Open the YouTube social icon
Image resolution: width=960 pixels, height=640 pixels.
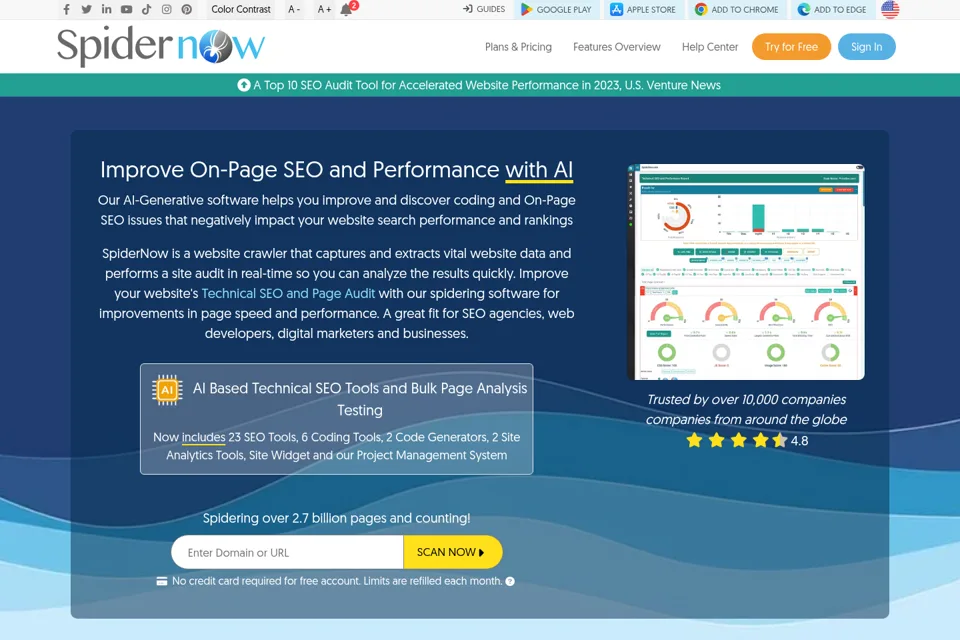coord(126,9)
